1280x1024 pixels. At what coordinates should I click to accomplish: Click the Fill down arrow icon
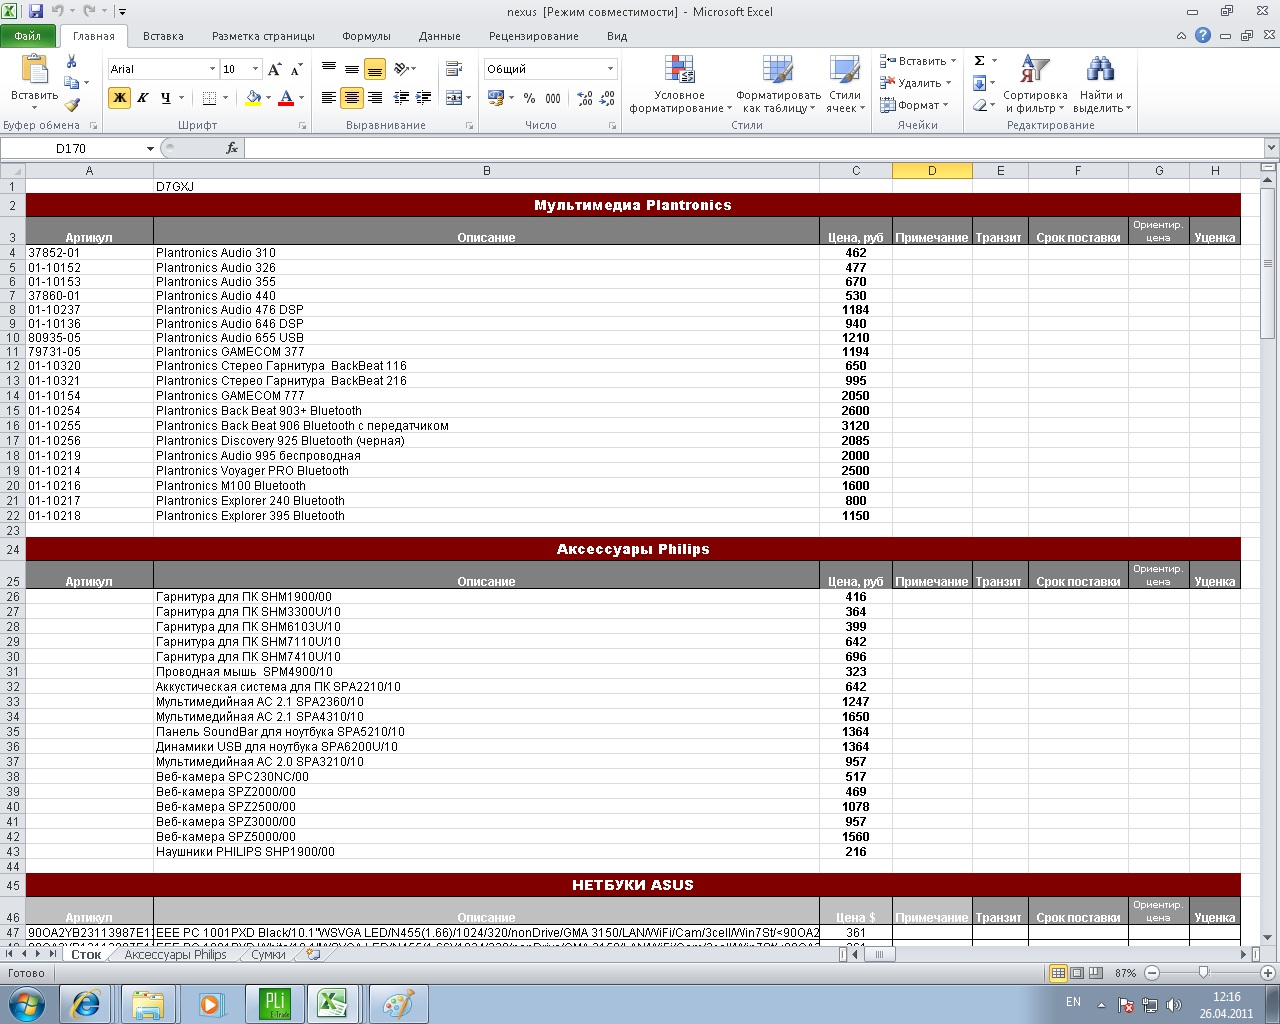(980, 83)
